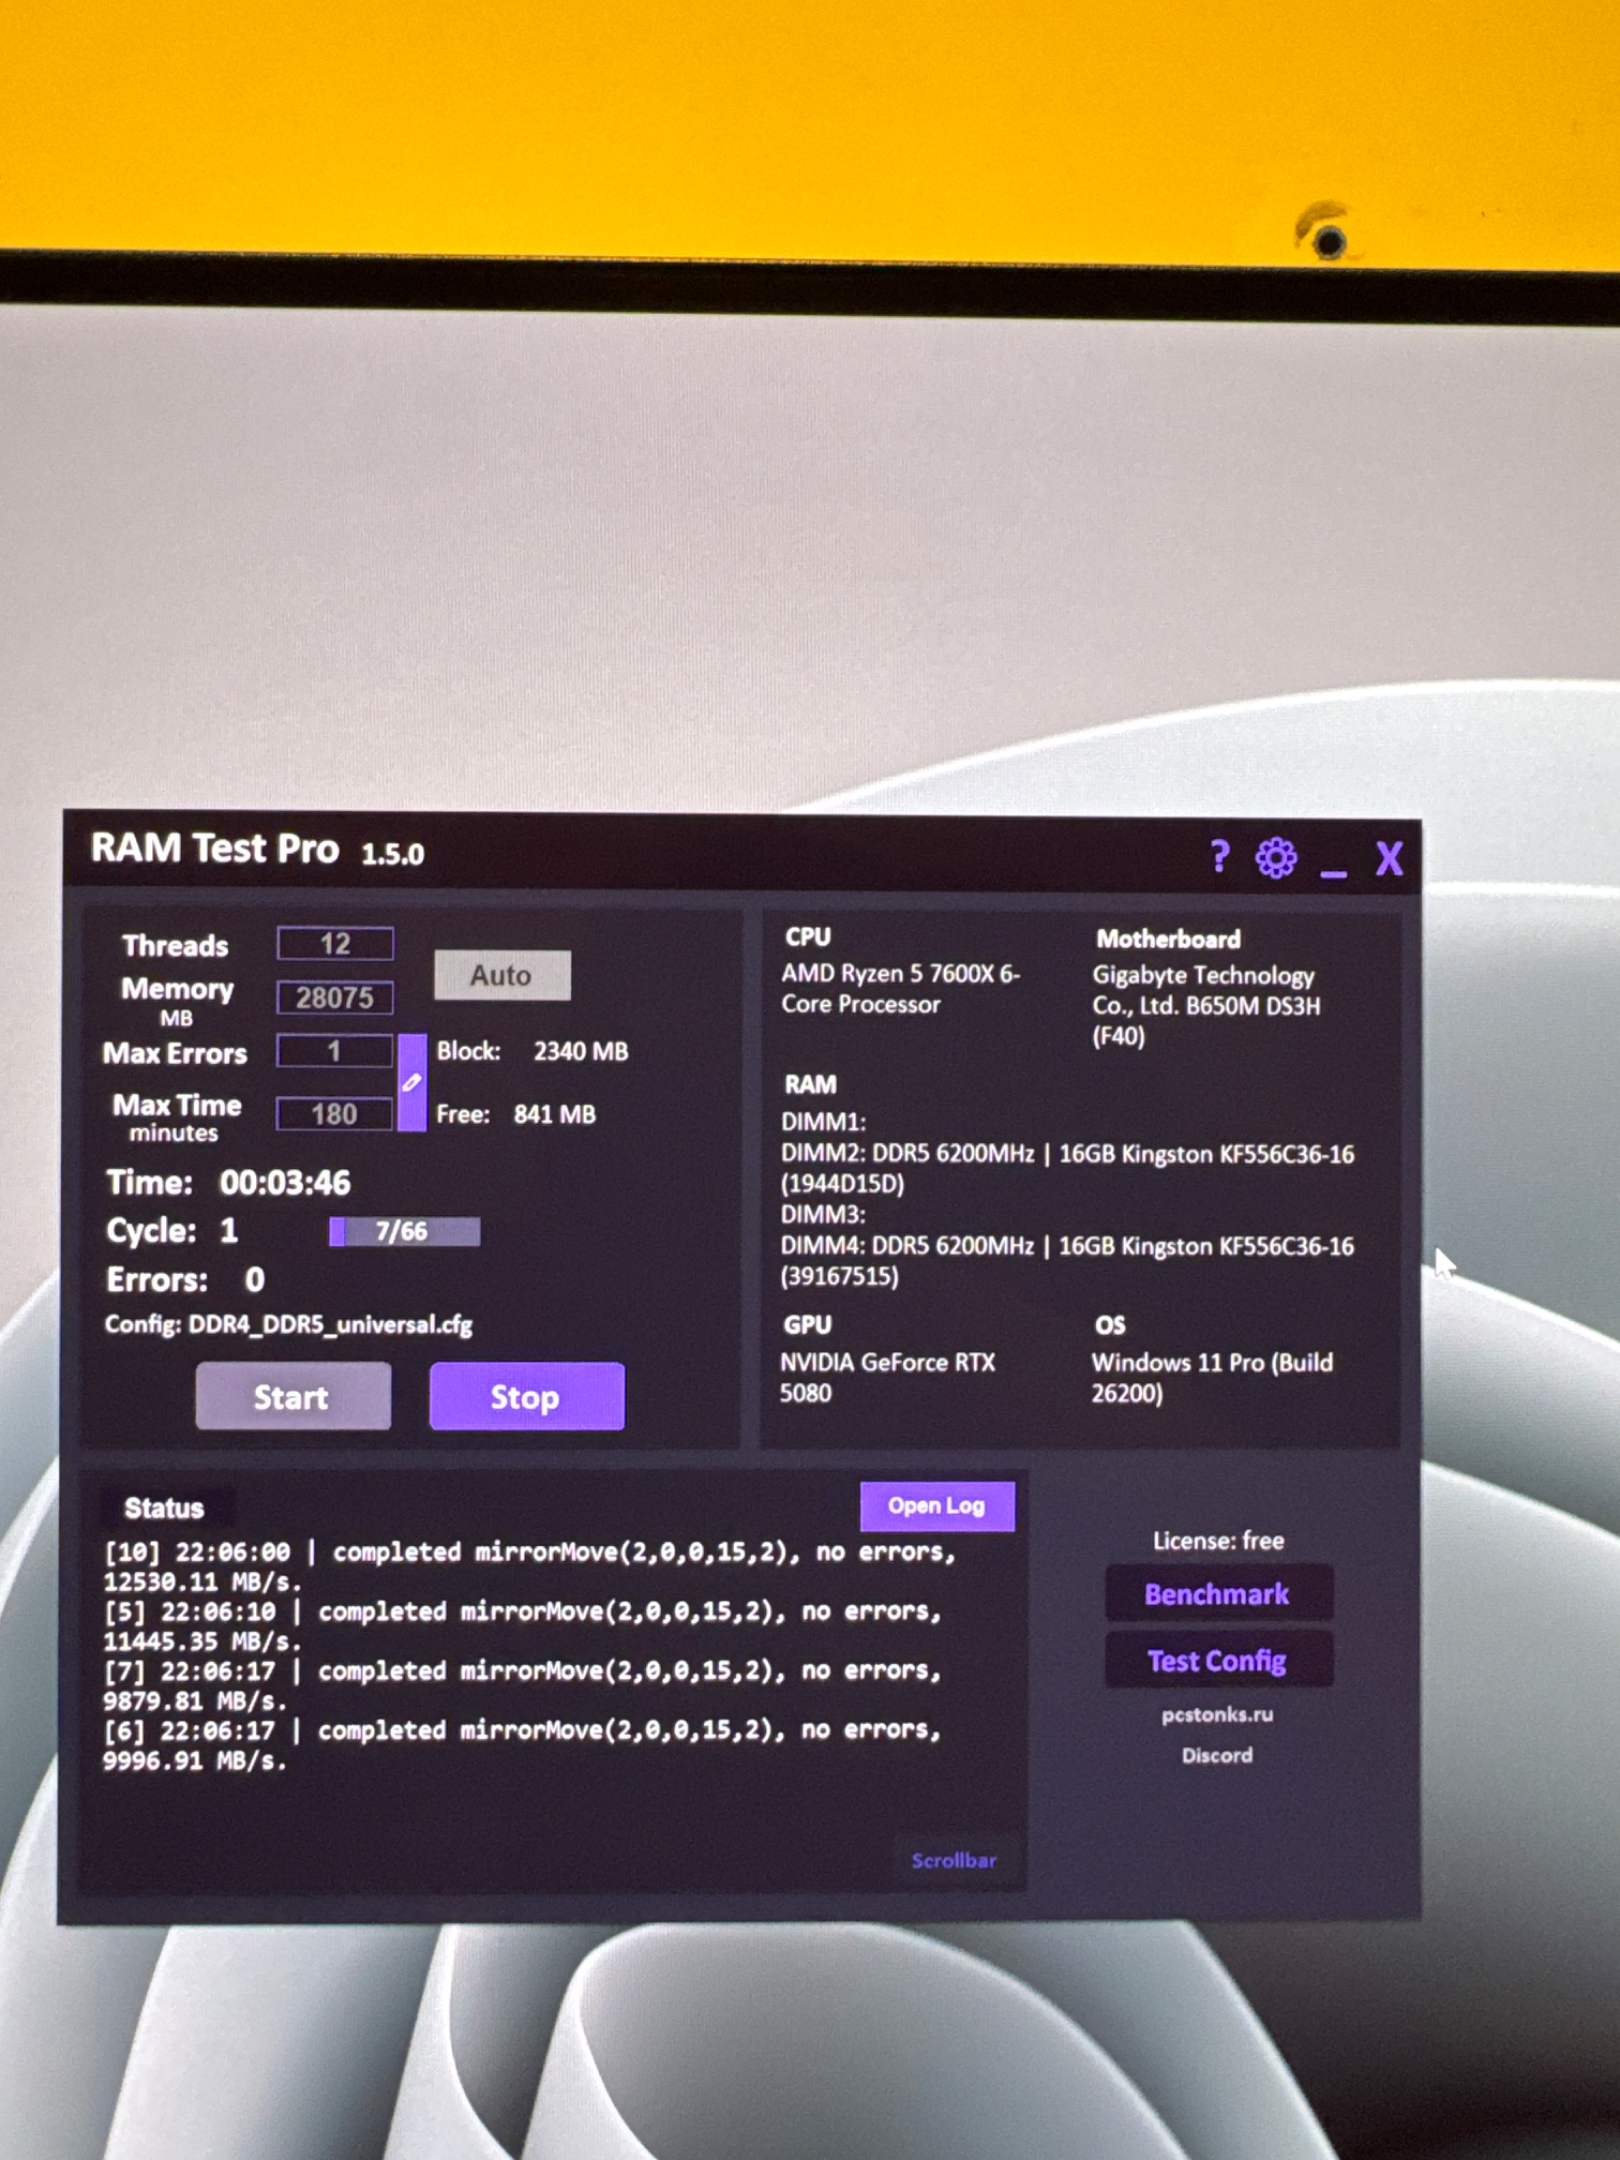Focus the Threads field showing 12
This screenshot has width=1620, height=2160.
click(x=335, y=944)
